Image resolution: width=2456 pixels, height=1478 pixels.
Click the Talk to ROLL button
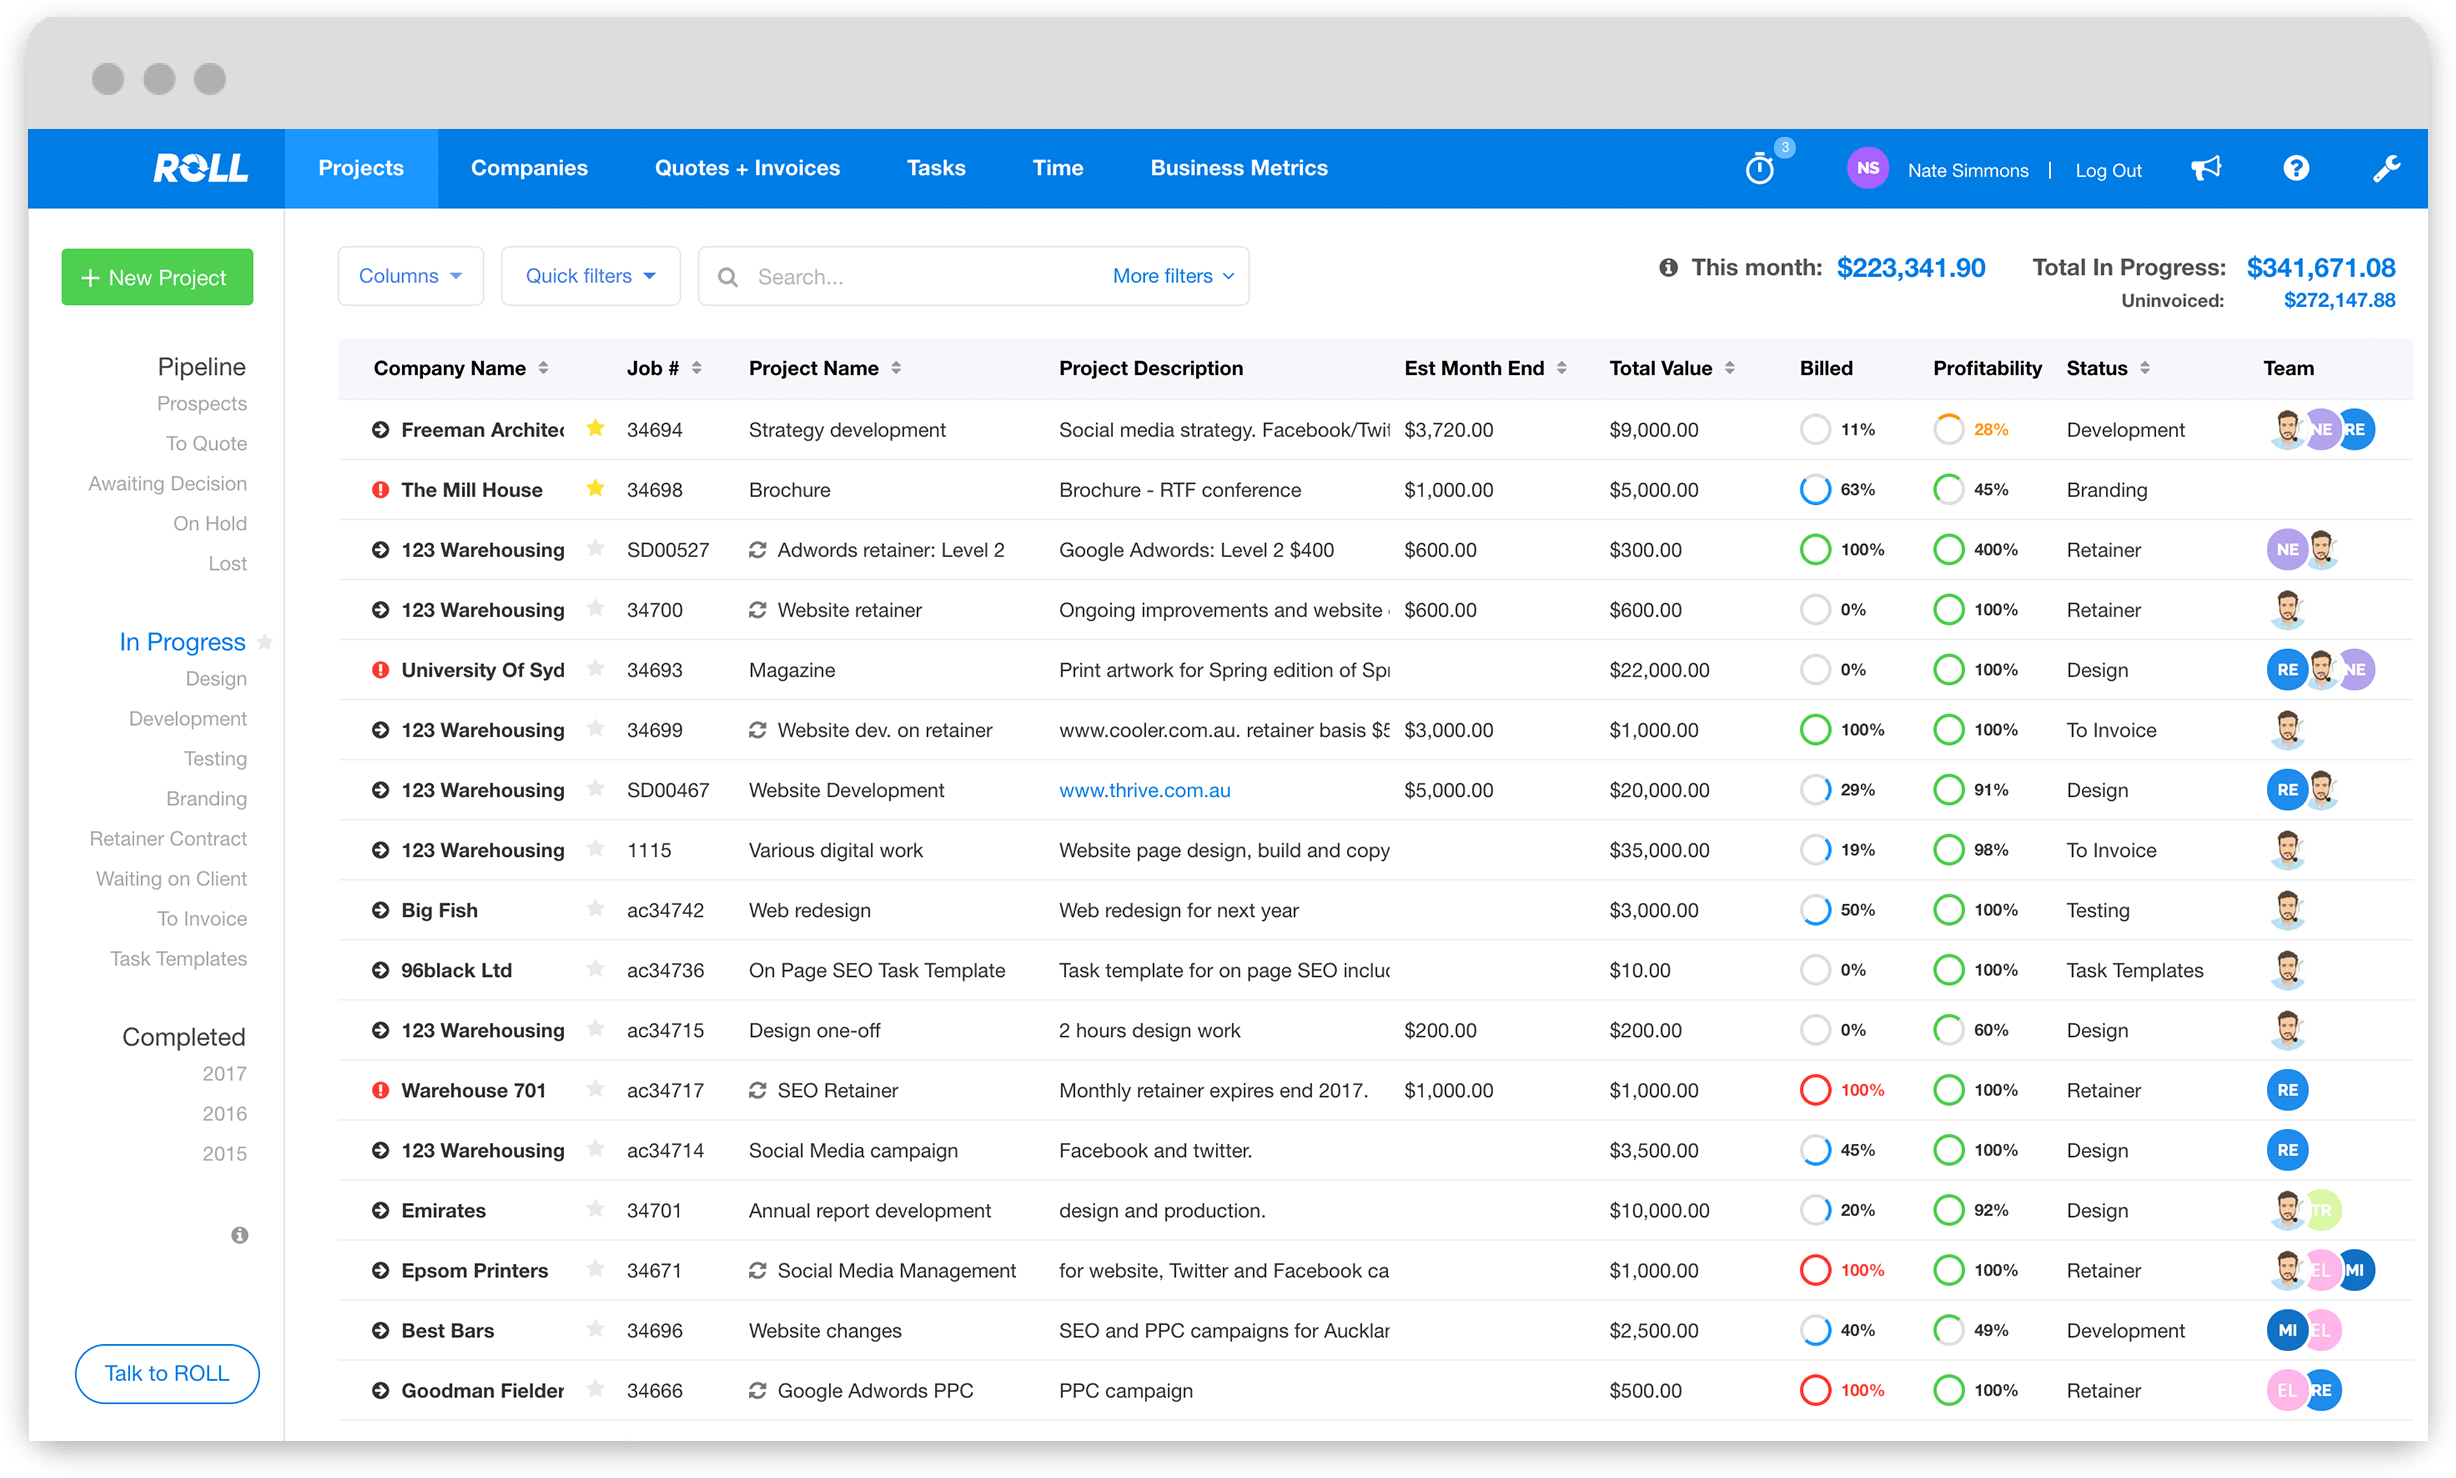167,1373
